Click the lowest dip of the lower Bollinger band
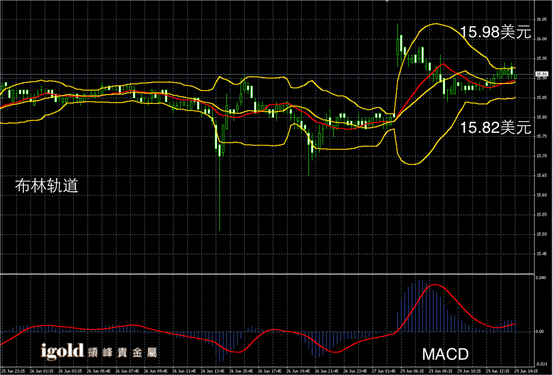Screen dimensions: 553x375 click(x=413, y=164)
